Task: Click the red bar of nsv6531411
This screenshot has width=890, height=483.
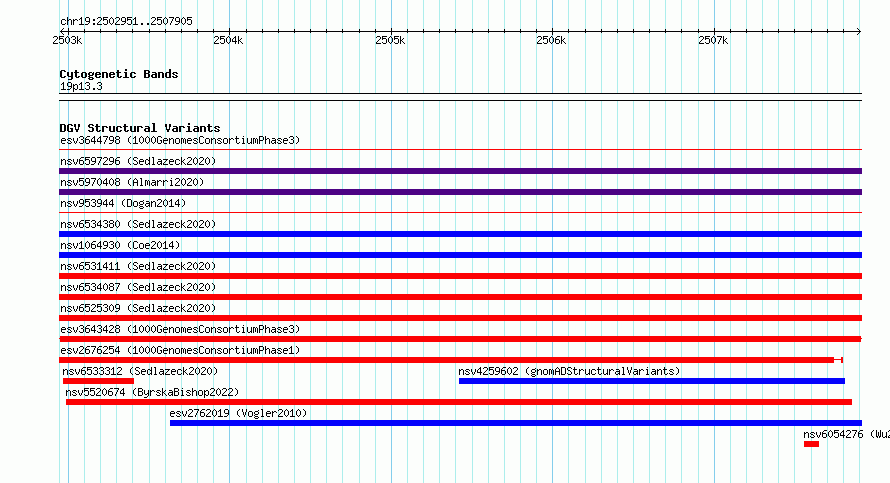Action: (x=460, y=276)
